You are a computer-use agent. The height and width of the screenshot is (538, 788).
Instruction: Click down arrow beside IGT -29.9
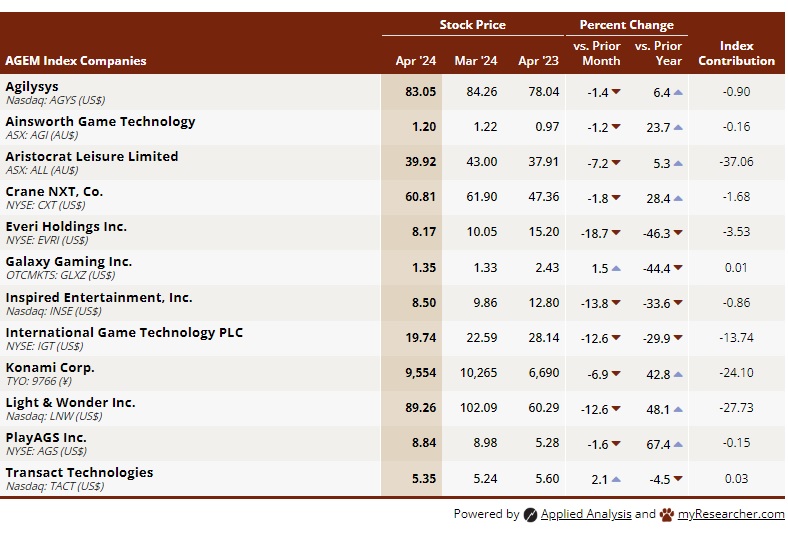click(x=678, y=338)
